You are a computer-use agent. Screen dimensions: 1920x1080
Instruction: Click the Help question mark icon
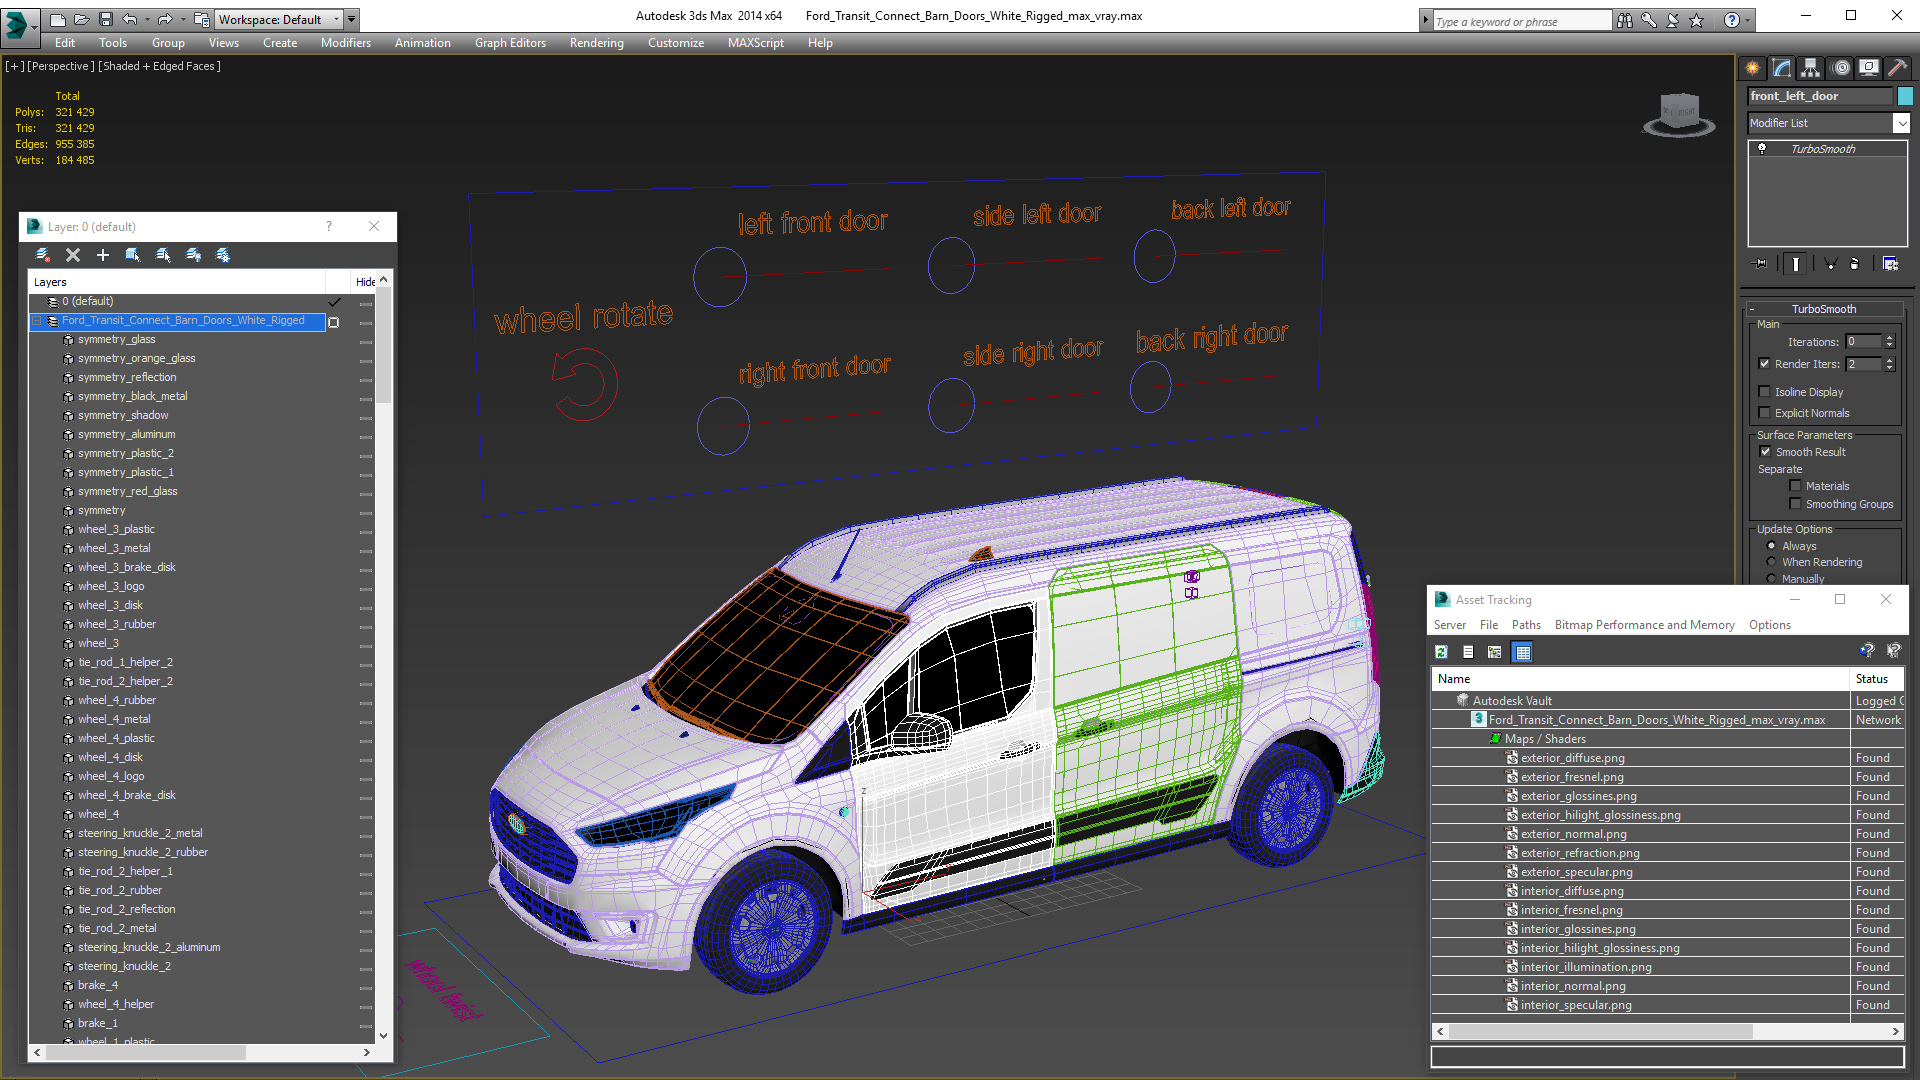tap(1732, 20)
